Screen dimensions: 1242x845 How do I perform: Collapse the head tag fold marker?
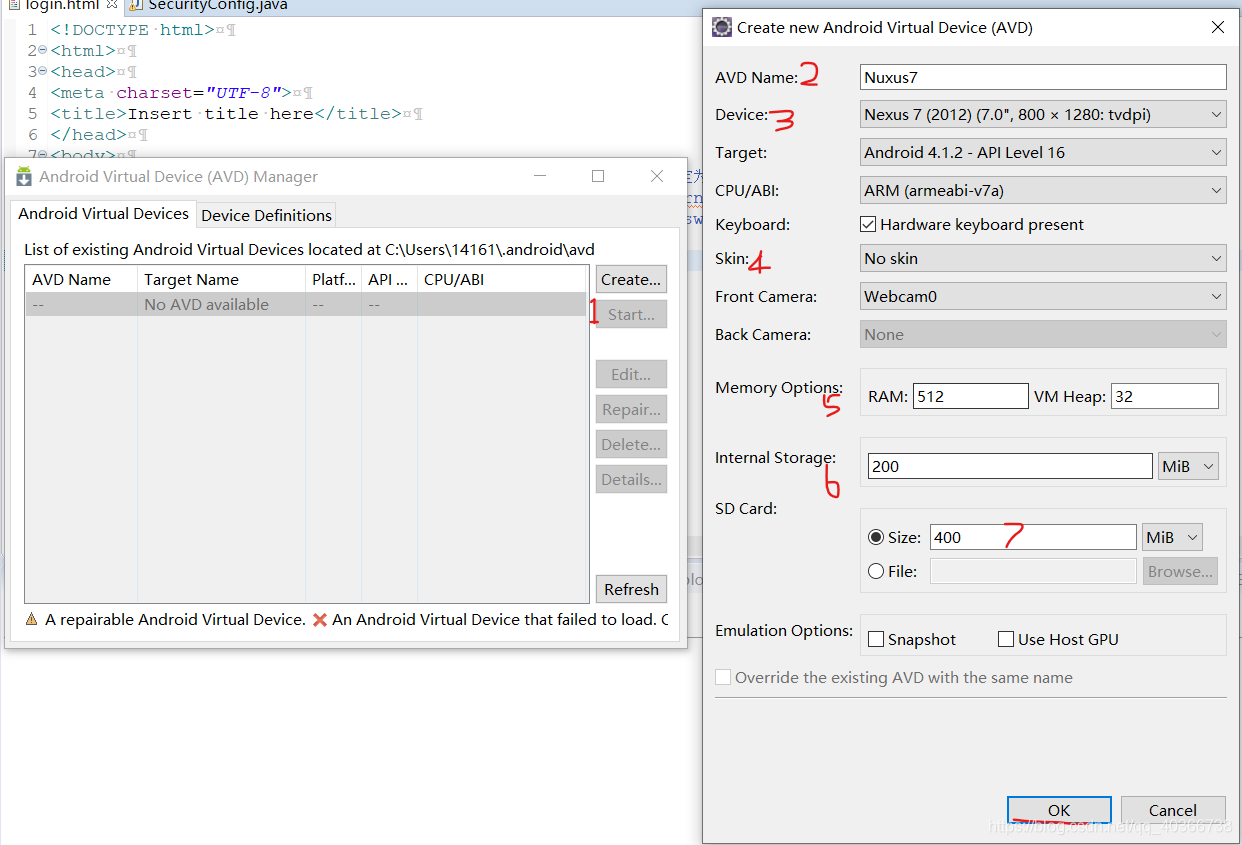43,72
